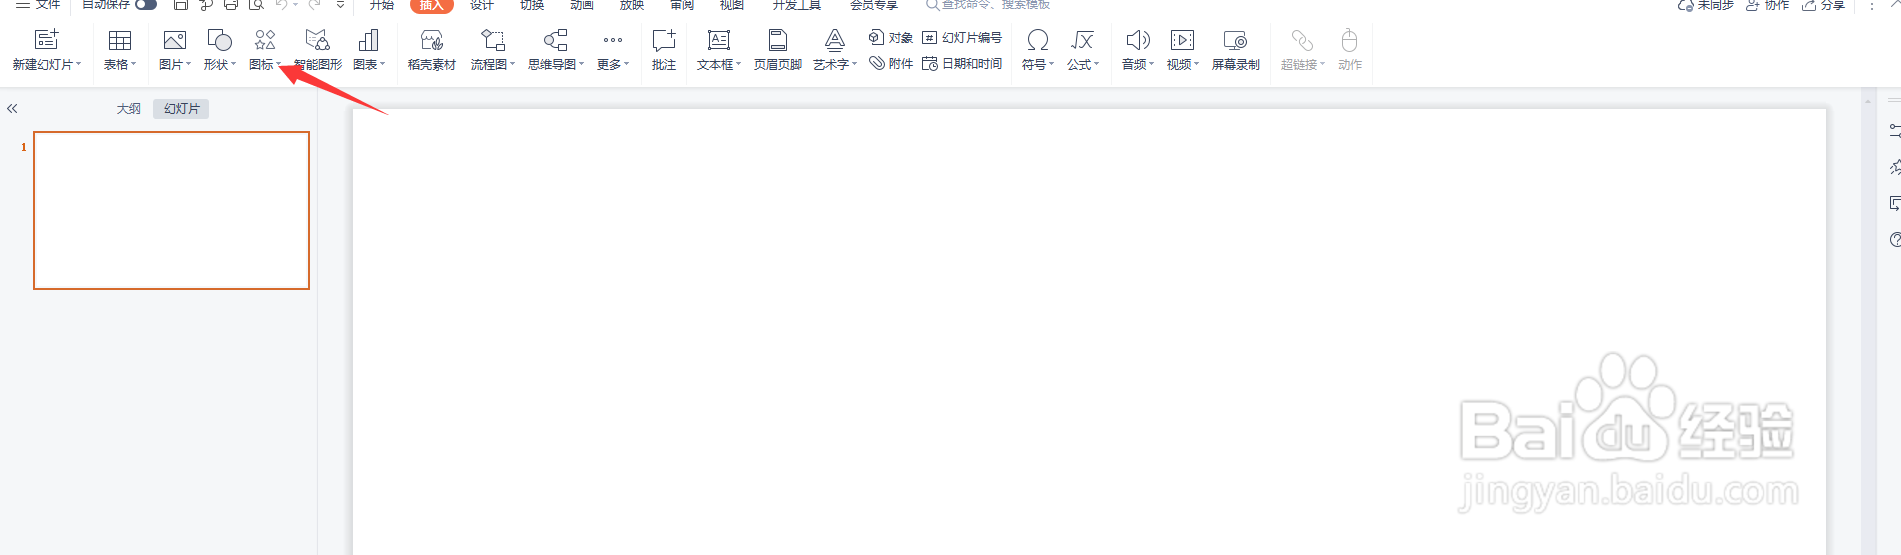
Task: Open the 开发工具 developer tab
Action: 797,5
